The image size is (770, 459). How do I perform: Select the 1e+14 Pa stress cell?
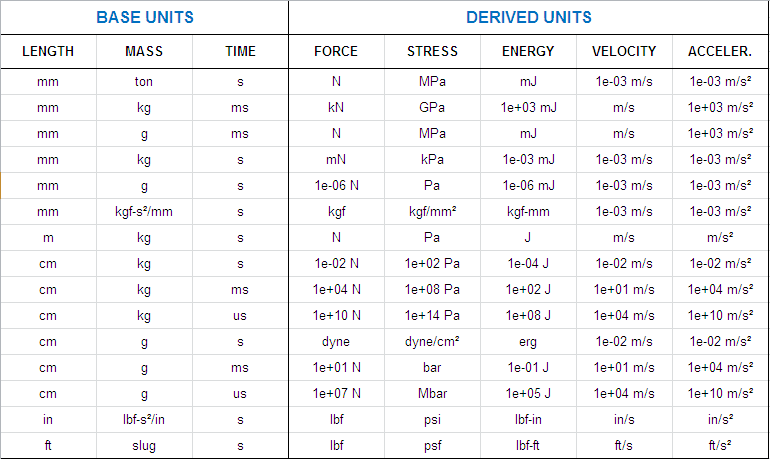(432, 315)
